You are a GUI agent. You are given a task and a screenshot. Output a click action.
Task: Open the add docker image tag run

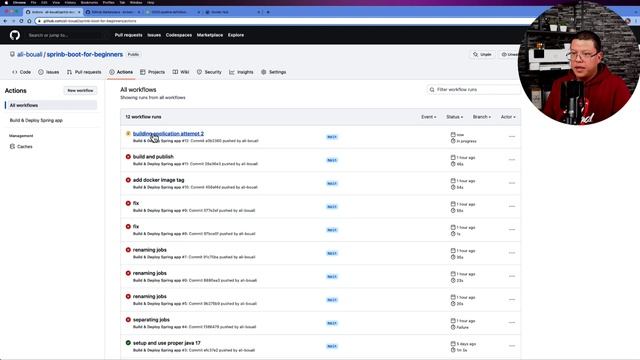(x=158, y=180)
